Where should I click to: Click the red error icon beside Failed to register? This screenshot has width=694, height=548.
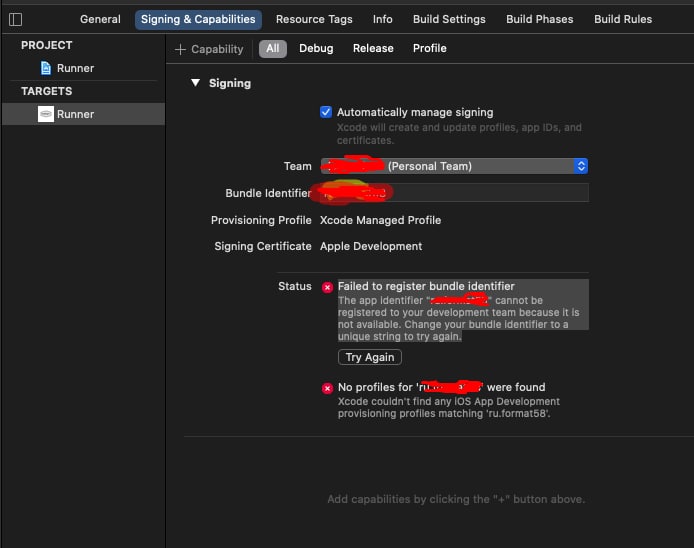(327, 287)
